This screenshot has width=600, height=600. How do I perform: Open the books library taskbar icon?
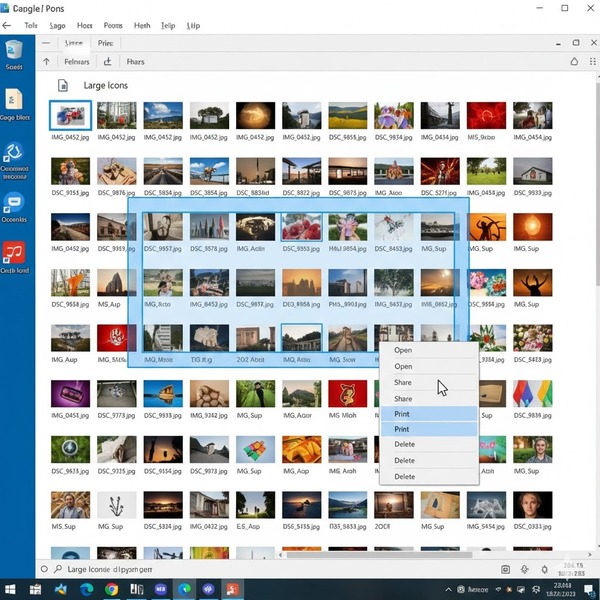coord(137,589)
